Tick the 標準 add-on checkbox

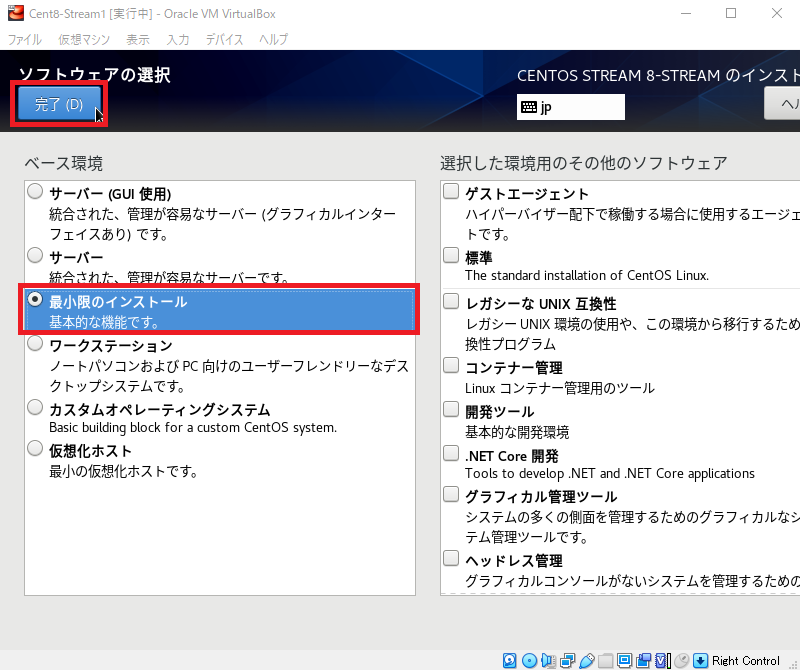click(451, 255)
